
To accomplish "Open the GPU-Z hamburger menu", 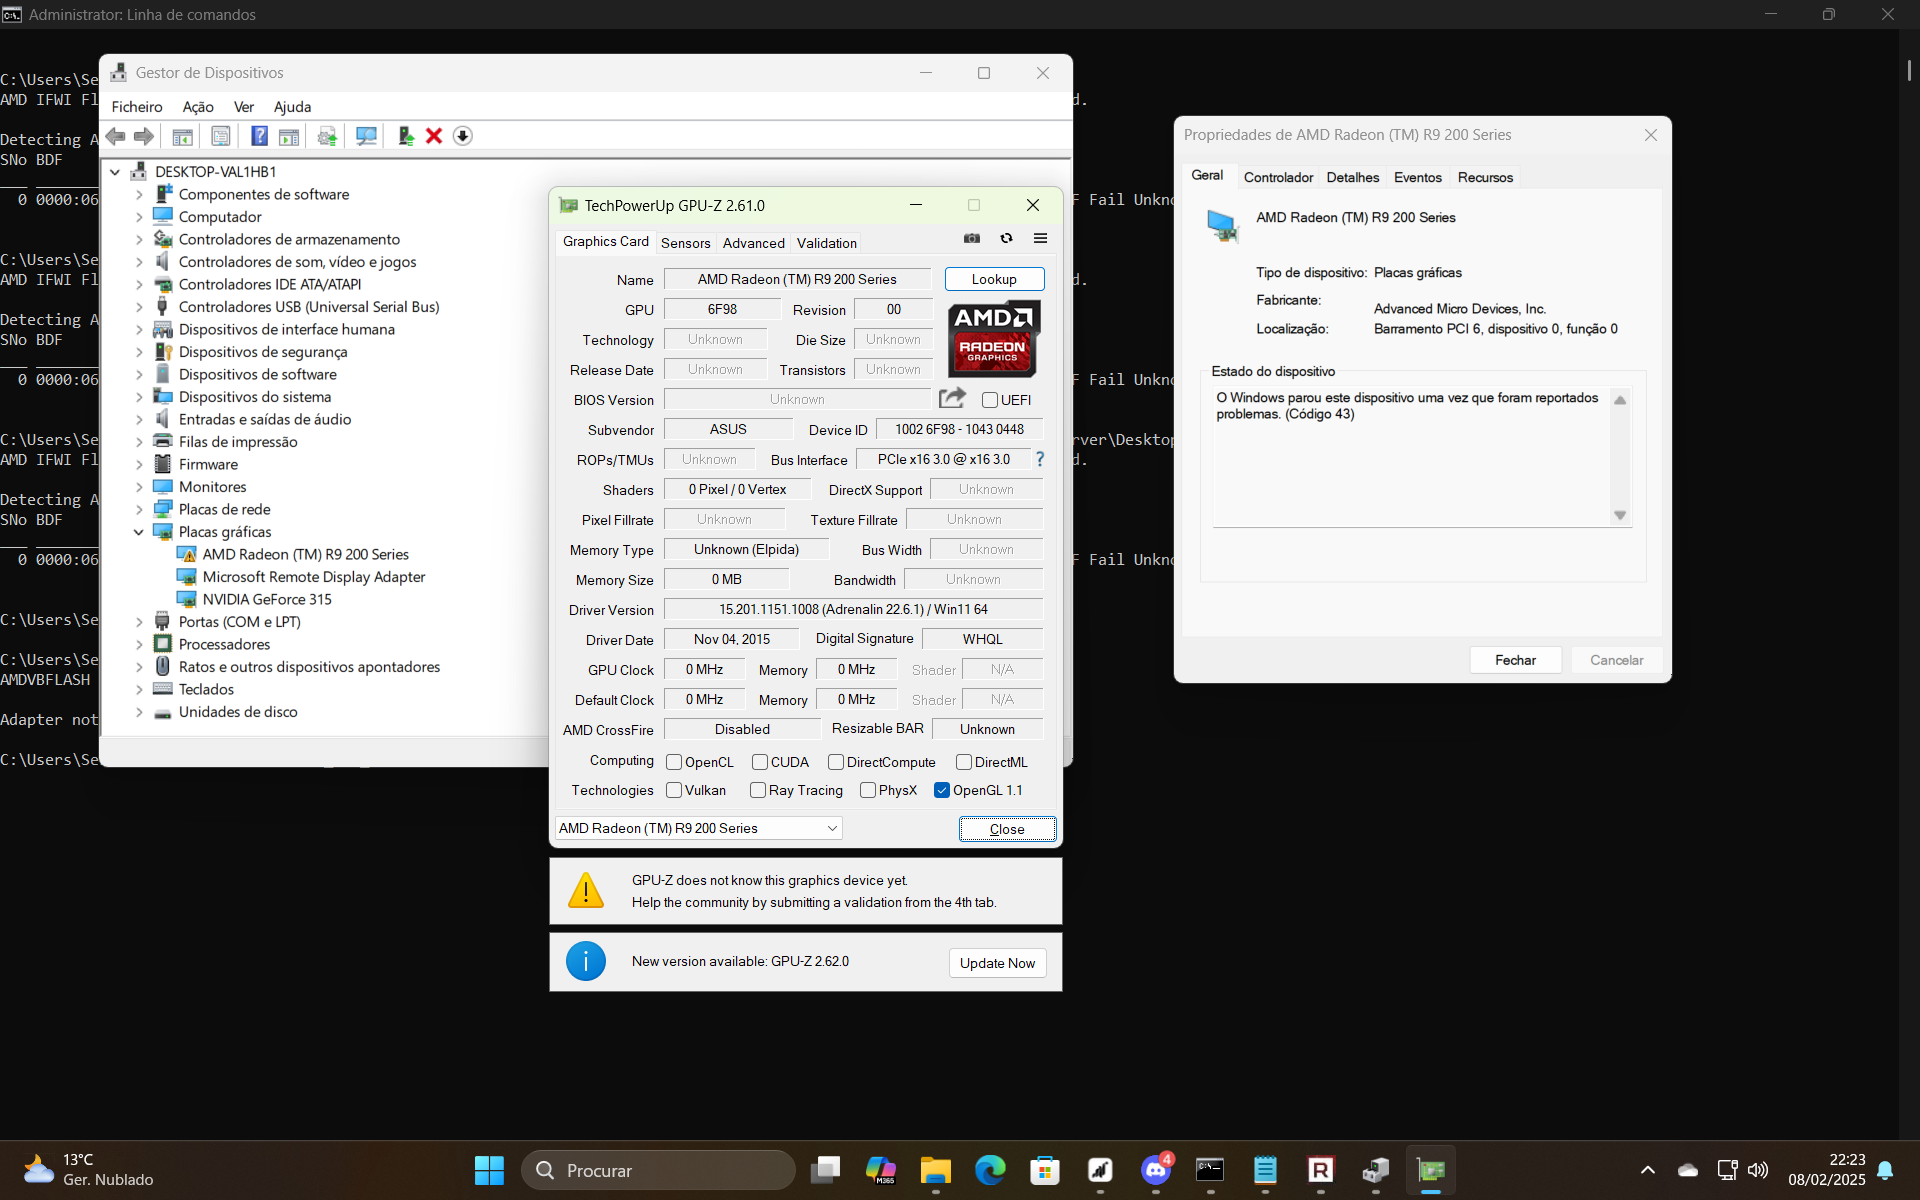I will (x=1040, y=238).
